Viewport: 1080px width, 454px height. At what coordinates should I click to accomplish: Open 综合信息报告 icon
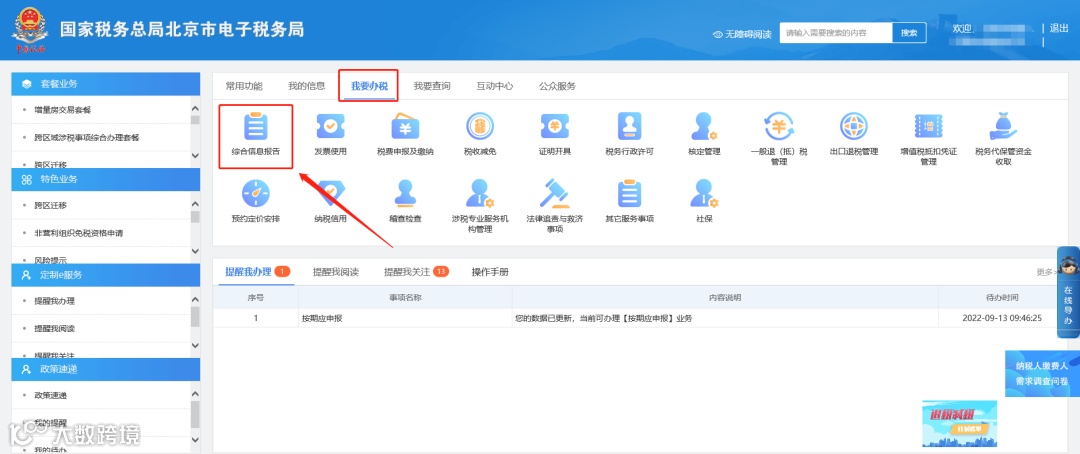[256, 126]
